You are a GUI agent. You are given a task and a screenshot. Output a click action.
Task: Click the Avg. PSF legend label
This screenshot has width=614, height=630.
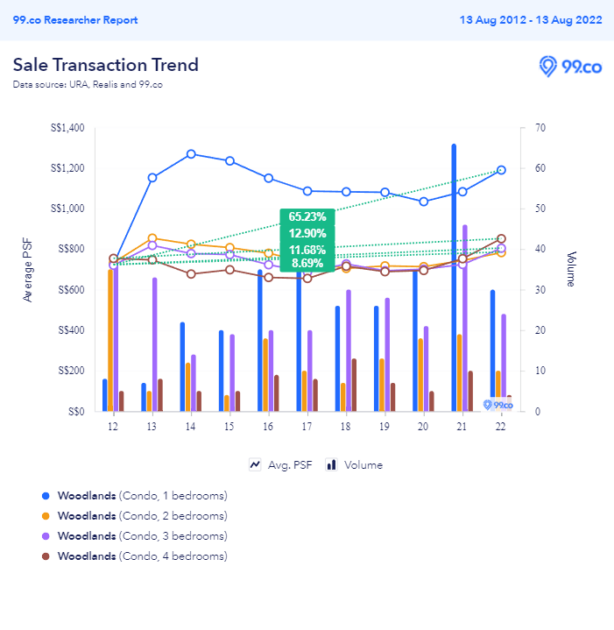click(x=290, y=465)
